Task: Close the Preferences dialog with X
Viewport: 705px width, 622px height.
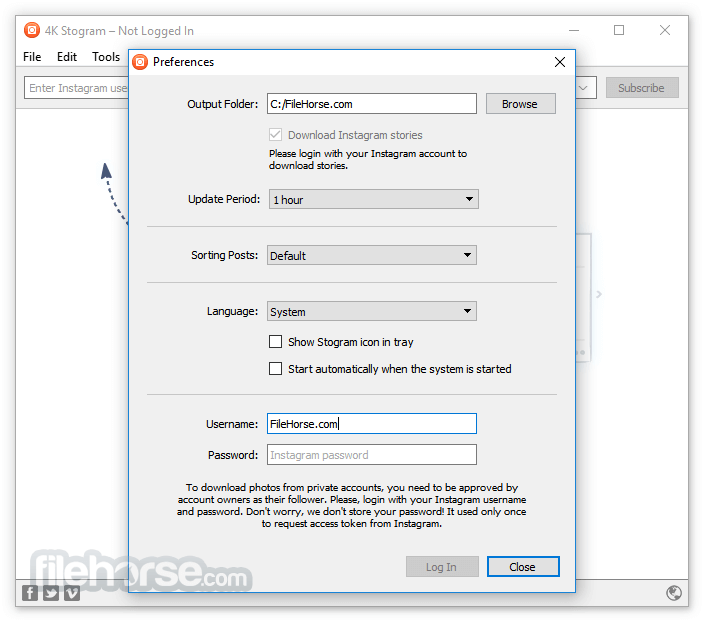Action: [x=560, y=62]
